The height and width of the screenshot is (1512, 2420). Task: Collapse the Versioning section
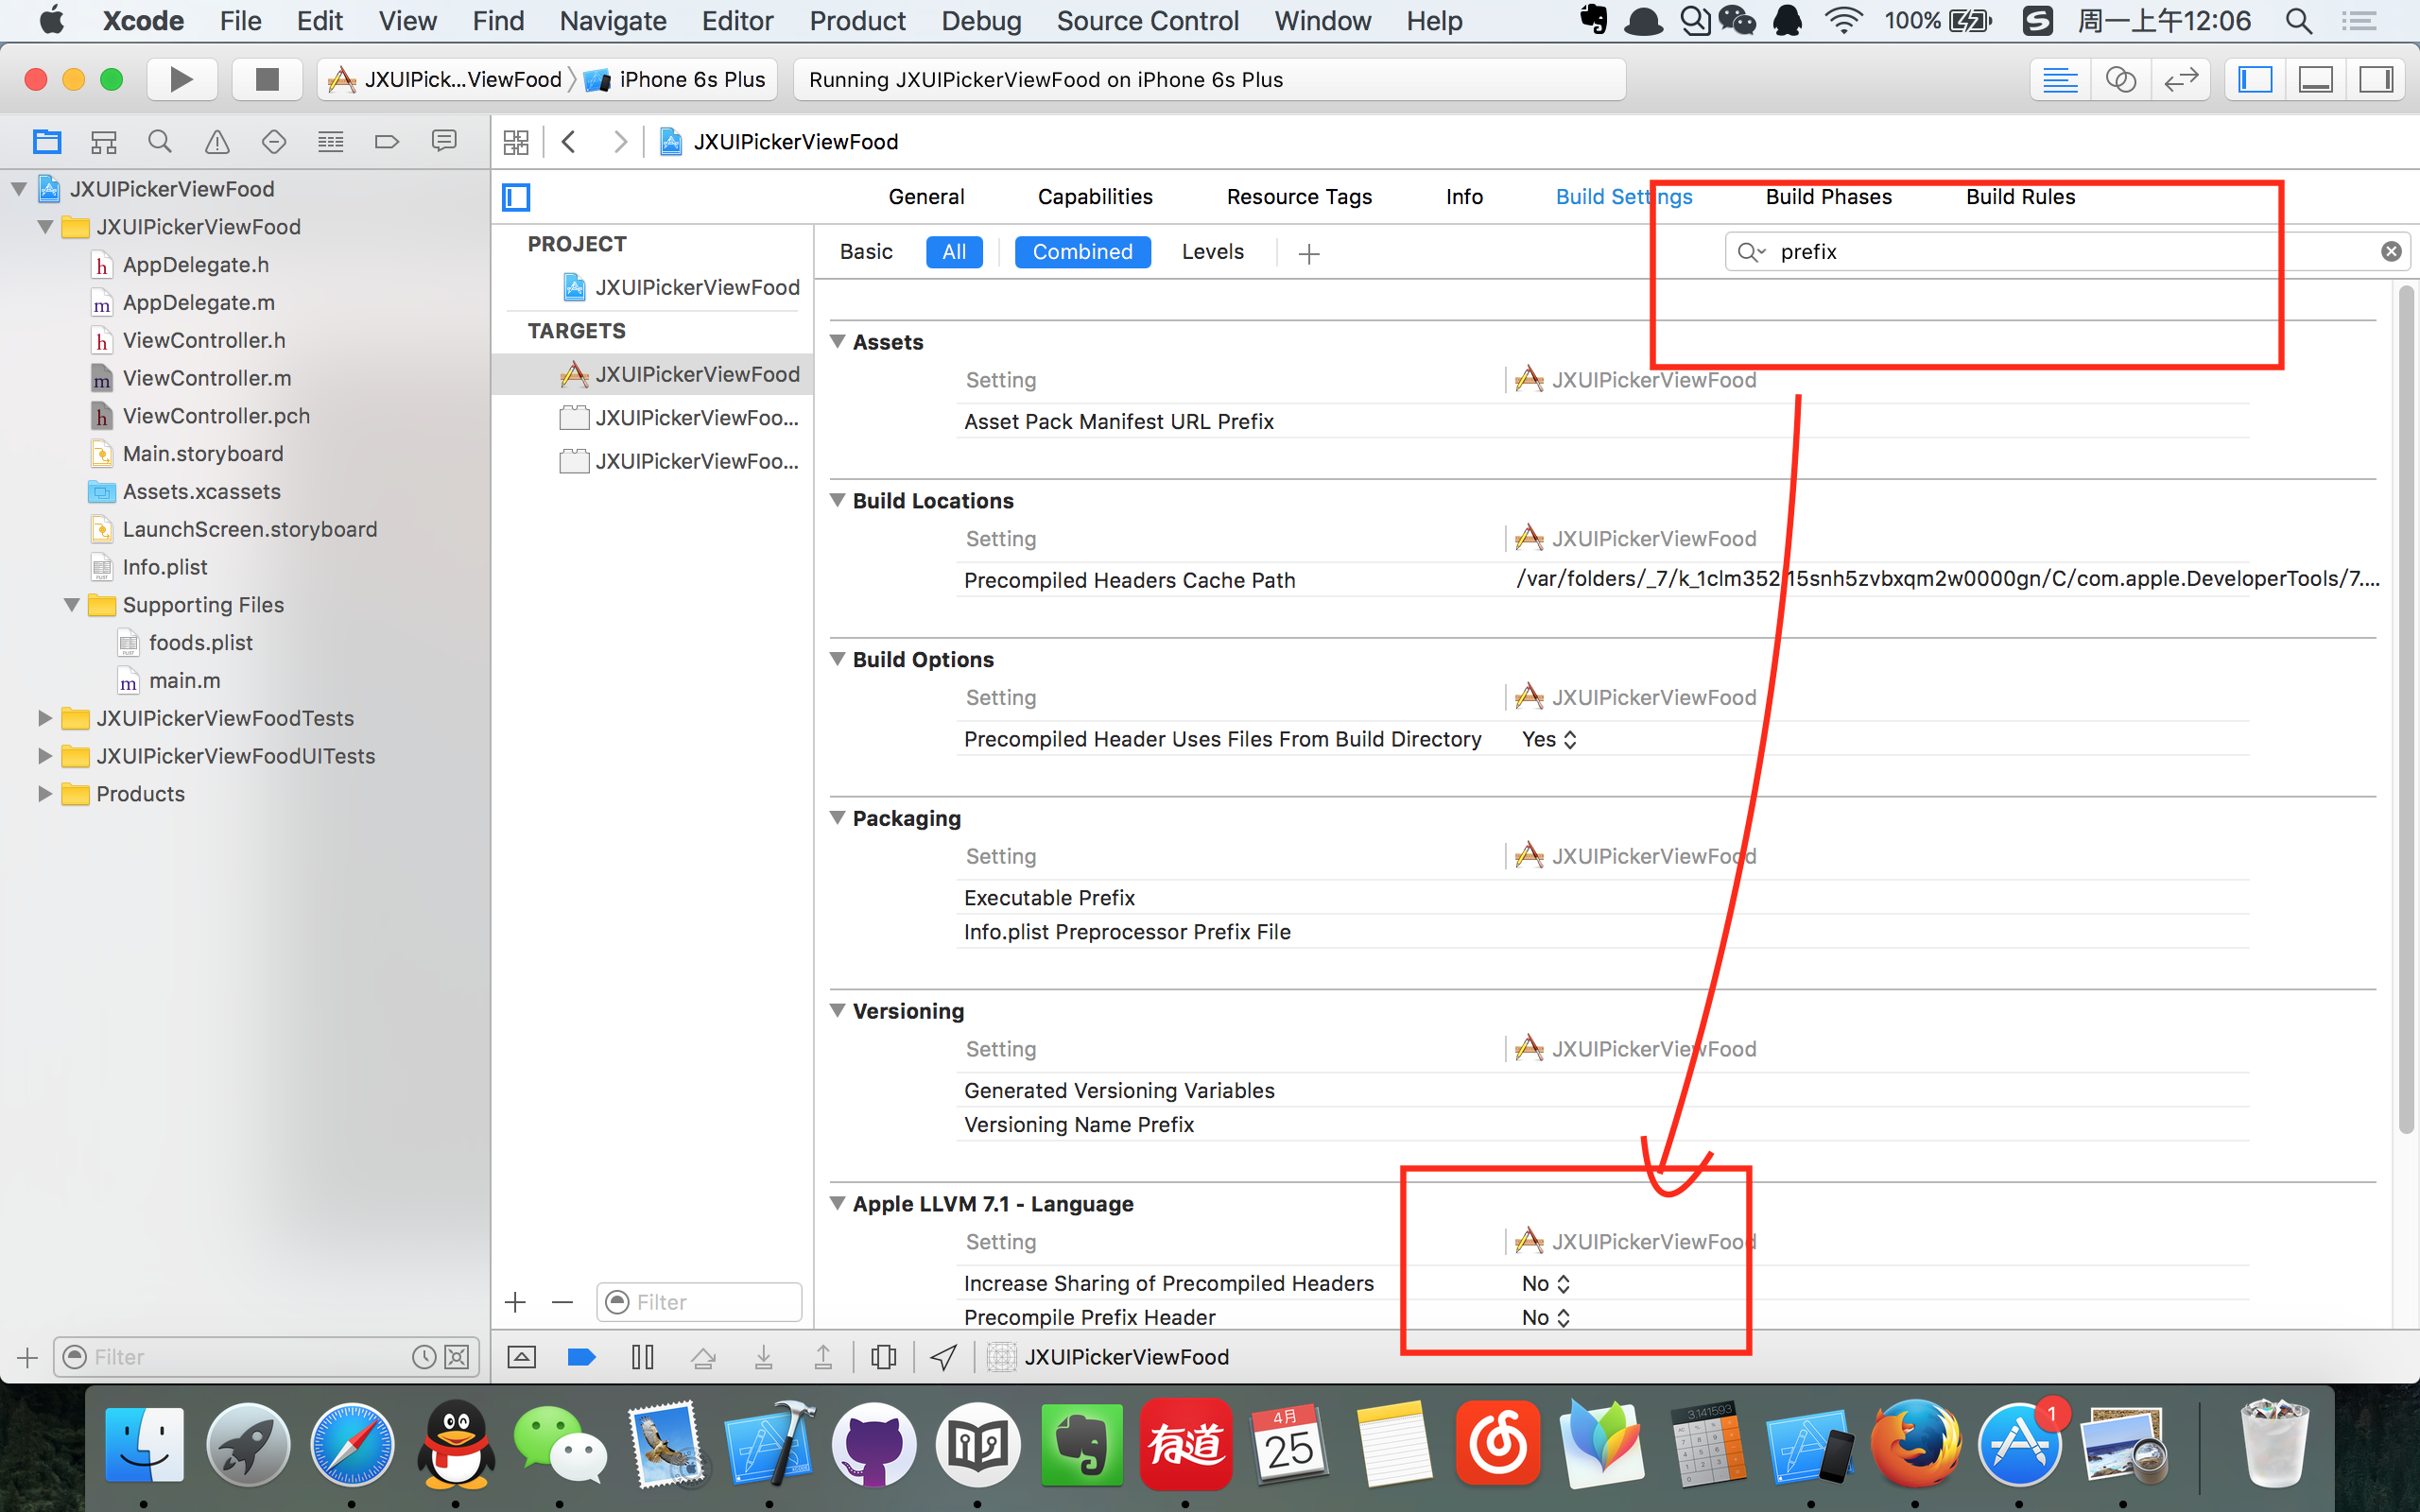[838, 1011]
